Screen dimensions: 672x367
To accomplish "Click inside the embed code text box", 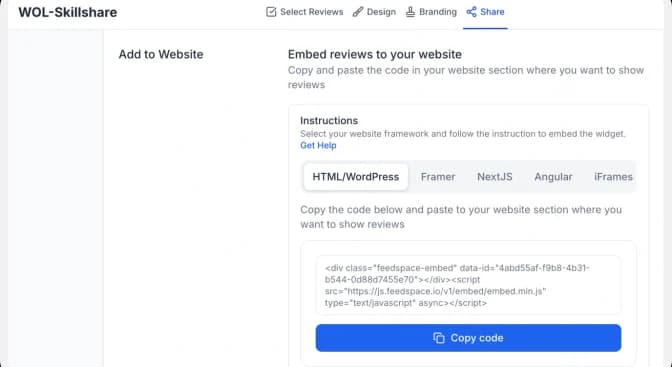I will (468, 285).
